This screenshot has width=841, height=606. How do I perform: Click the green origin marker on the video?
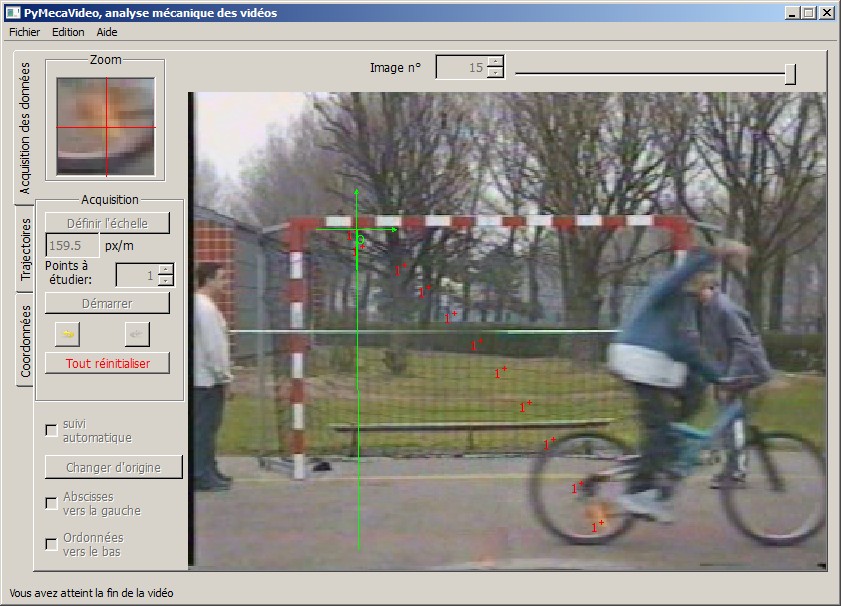[x=360, y=240]
